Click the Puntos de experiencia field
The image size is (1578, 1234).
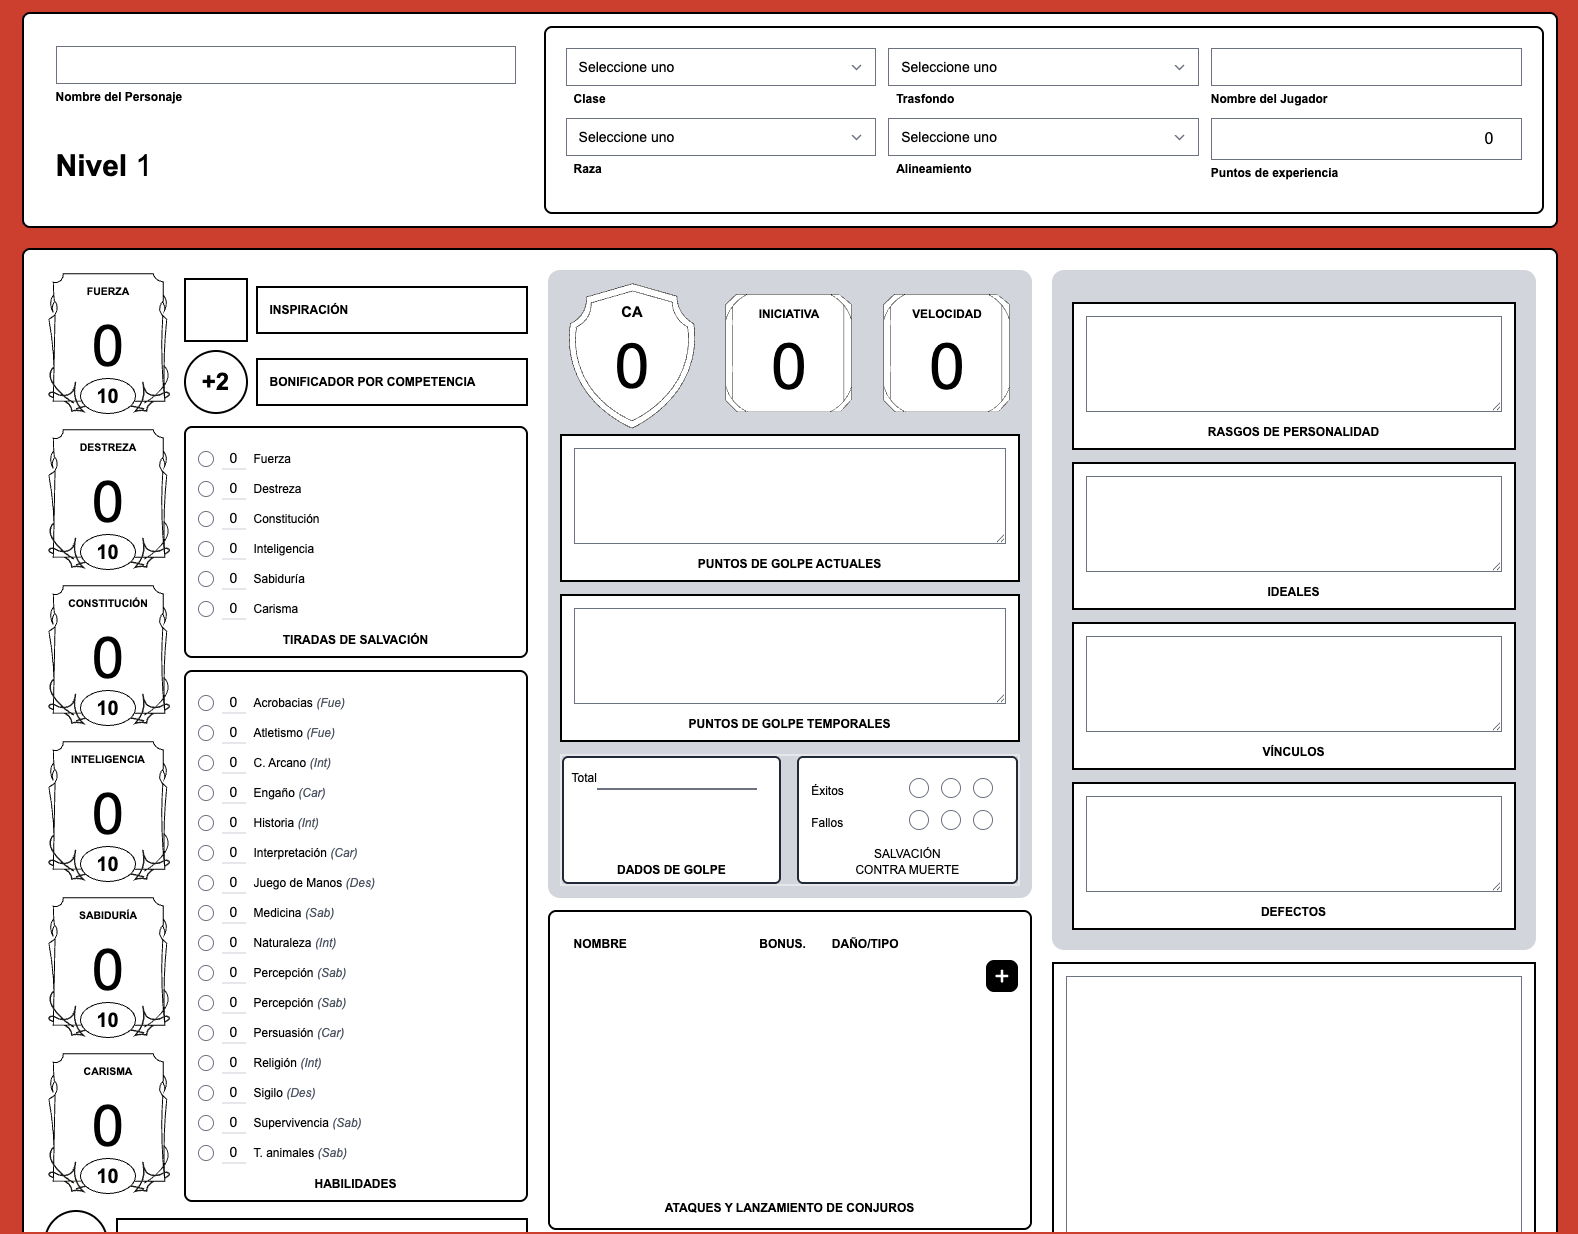click(x=1366, y=139)
